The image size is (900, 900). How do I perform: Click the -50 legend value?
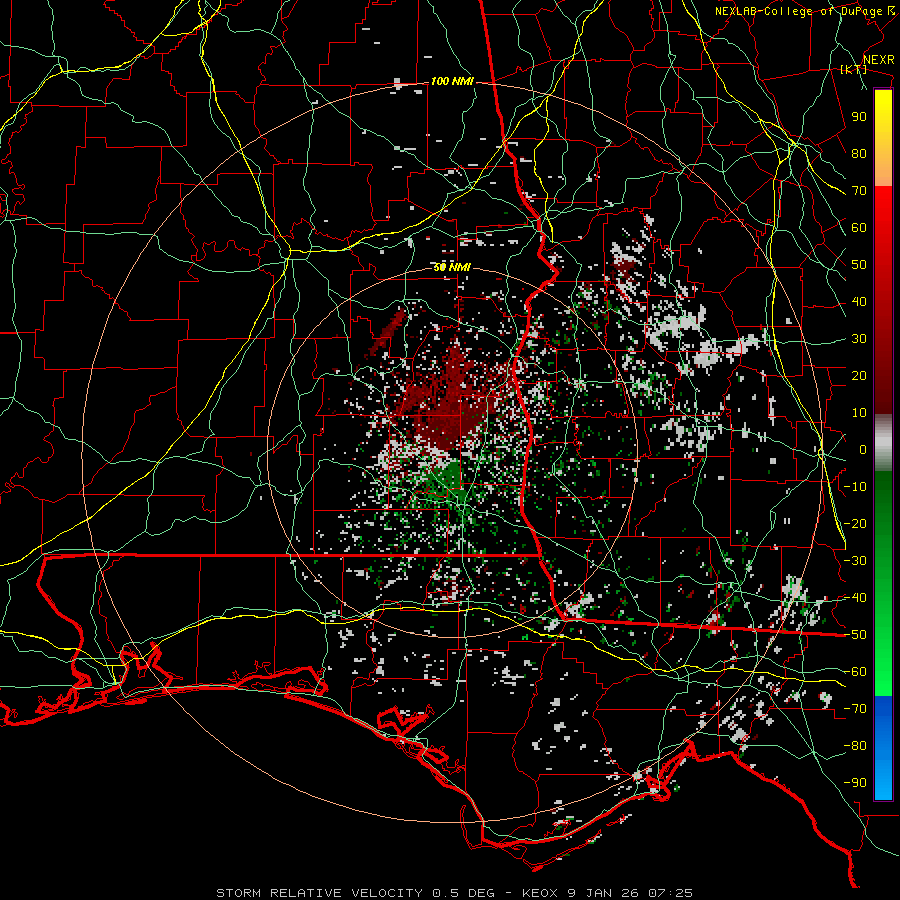pos(855,635)
